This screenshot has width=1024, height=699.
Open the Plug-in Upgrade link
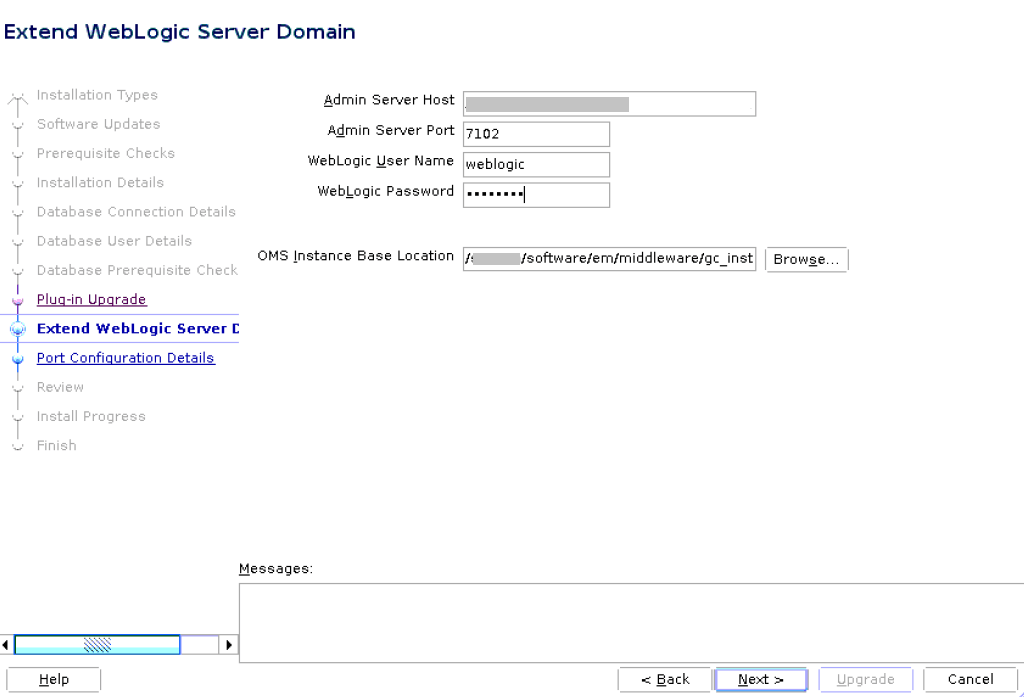click(91, 299)
